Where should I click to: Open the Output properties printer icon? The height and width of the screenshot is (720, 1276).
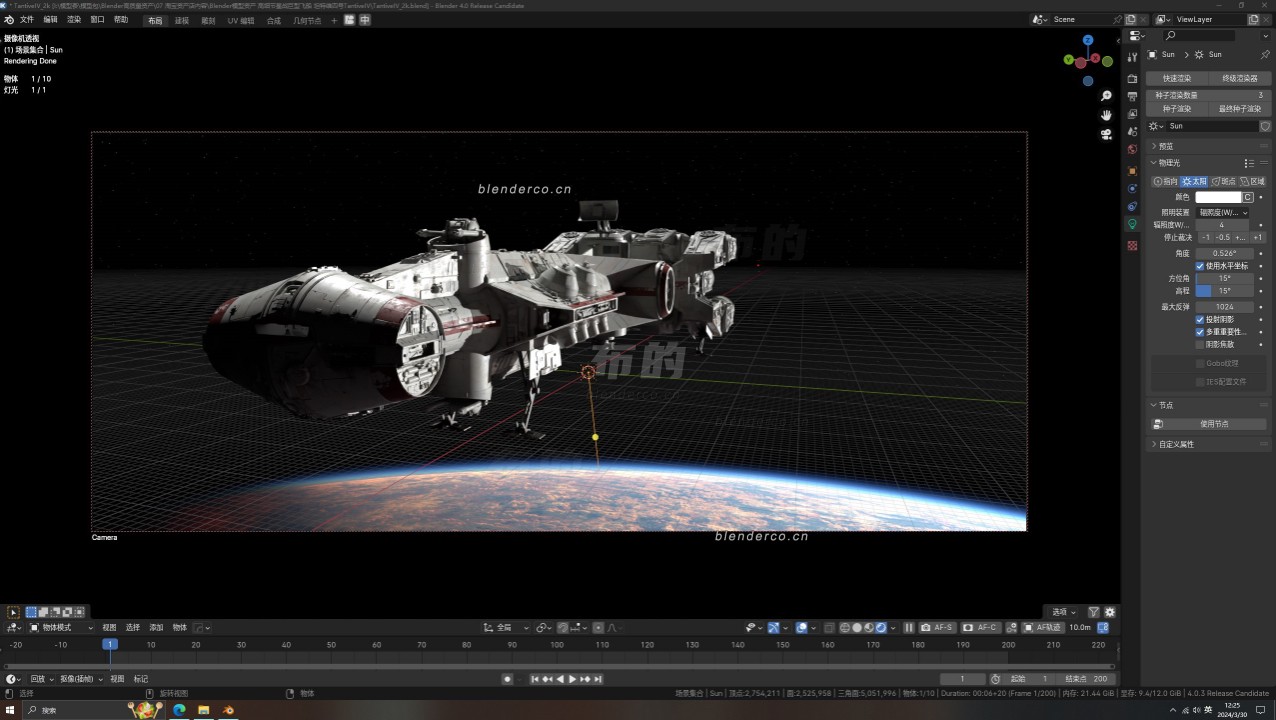pos(1132,96)
